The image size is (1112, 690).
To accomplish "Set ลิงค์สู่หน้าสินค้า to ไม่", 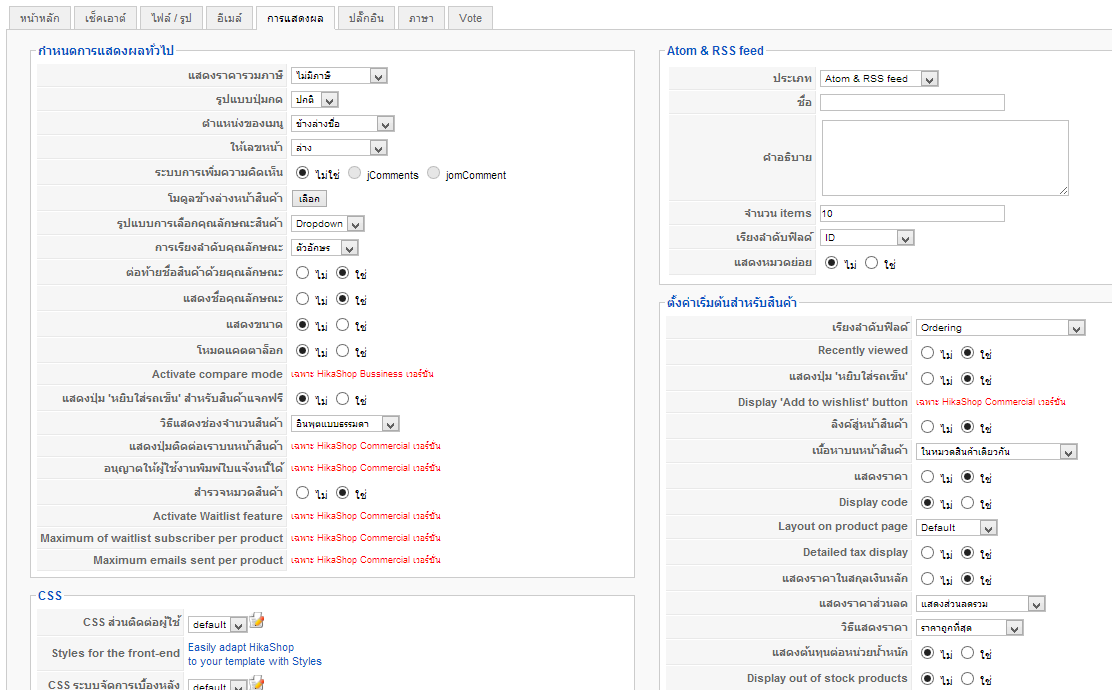I will [927, 427].
